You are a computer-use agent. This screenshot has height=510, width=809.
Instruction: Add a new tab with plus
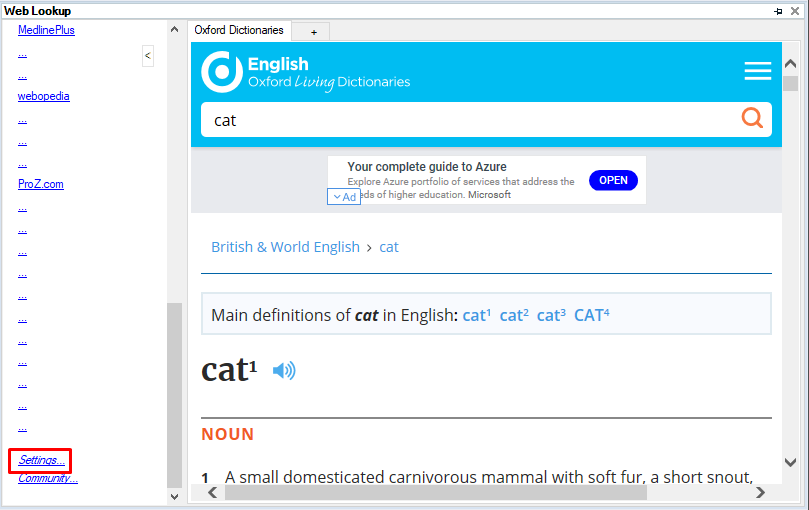[x=314, y=32]
